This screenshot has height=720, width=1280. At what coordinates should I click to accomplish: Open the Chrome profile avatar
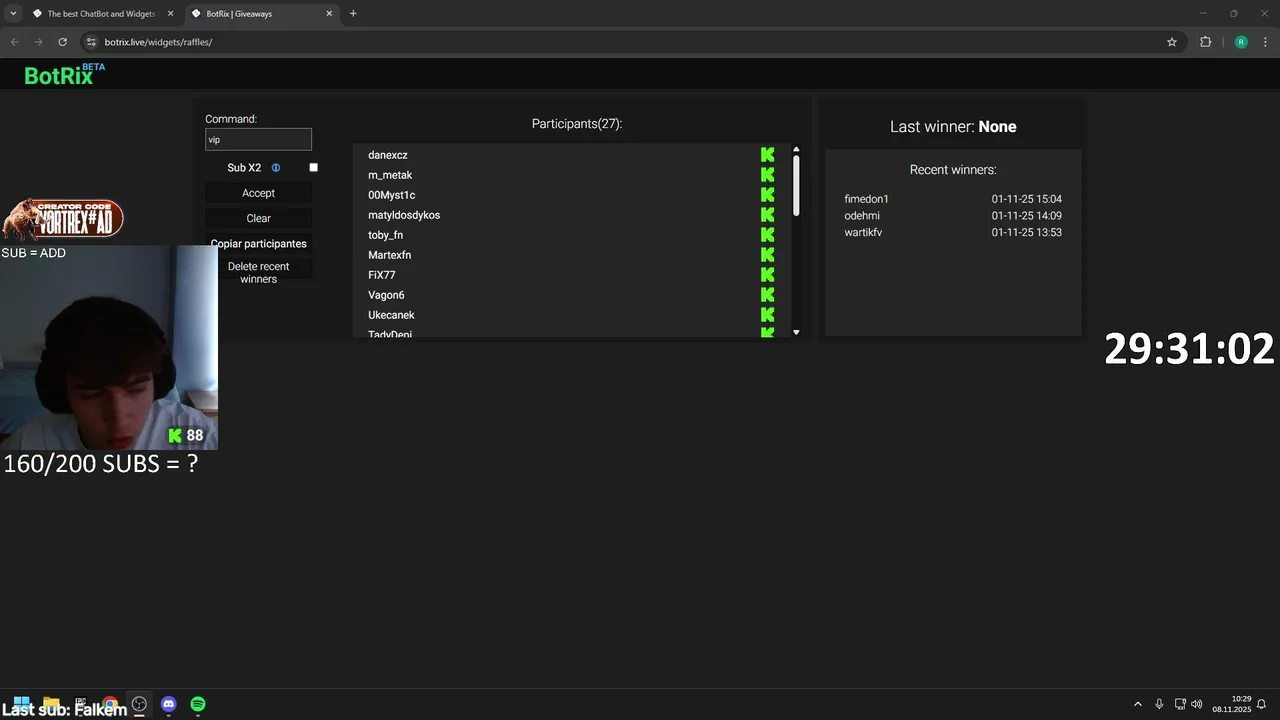click(x=1241, y=42)
